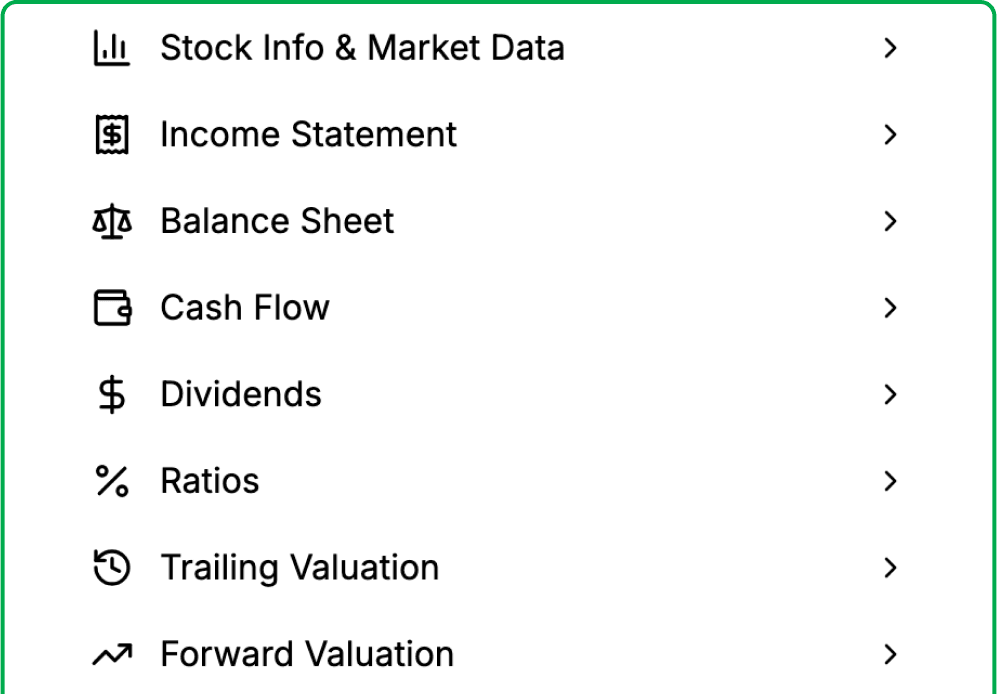Click the percent icon for Ratios

pos(112,481)
